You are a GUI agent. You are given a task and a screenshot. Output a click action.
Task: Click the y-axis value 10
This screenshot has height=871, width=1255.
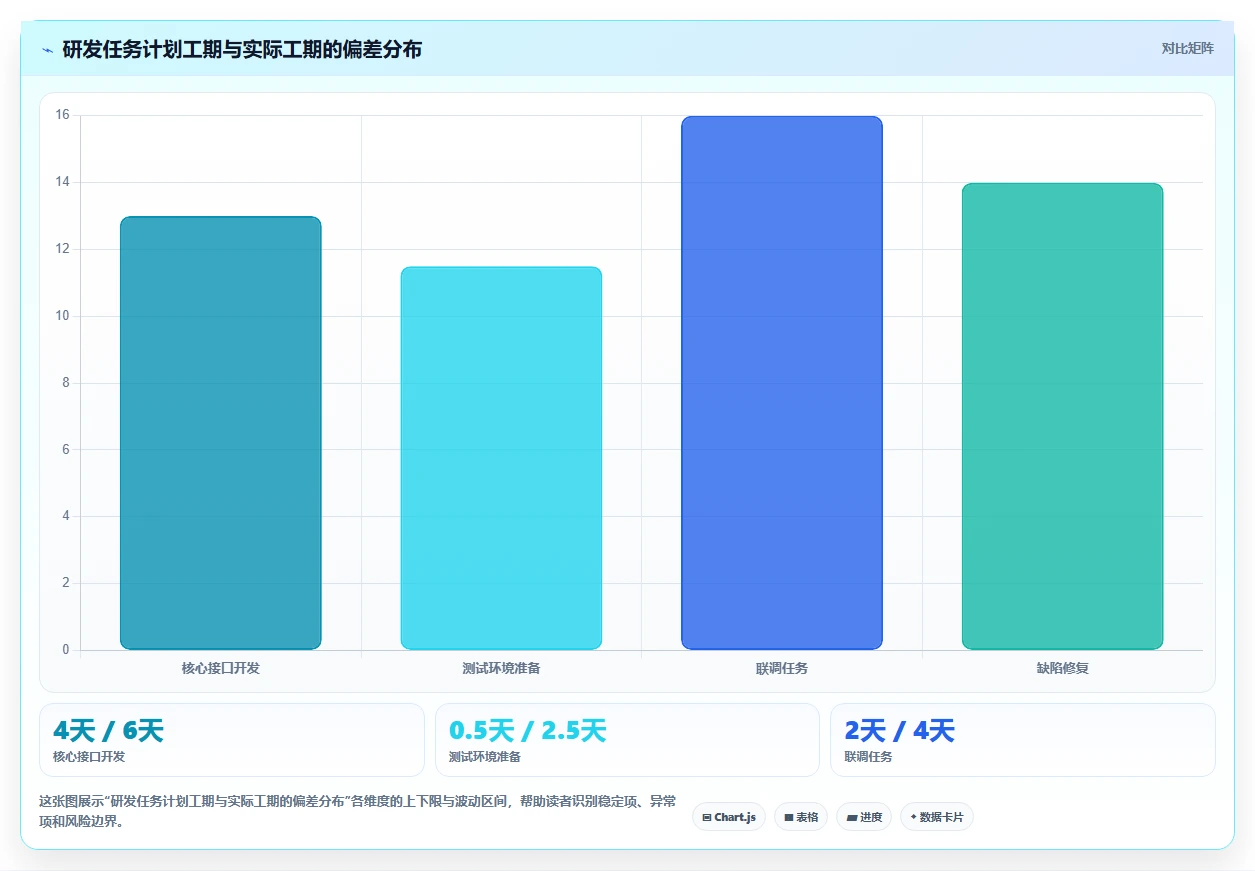[x=62, y=316]
